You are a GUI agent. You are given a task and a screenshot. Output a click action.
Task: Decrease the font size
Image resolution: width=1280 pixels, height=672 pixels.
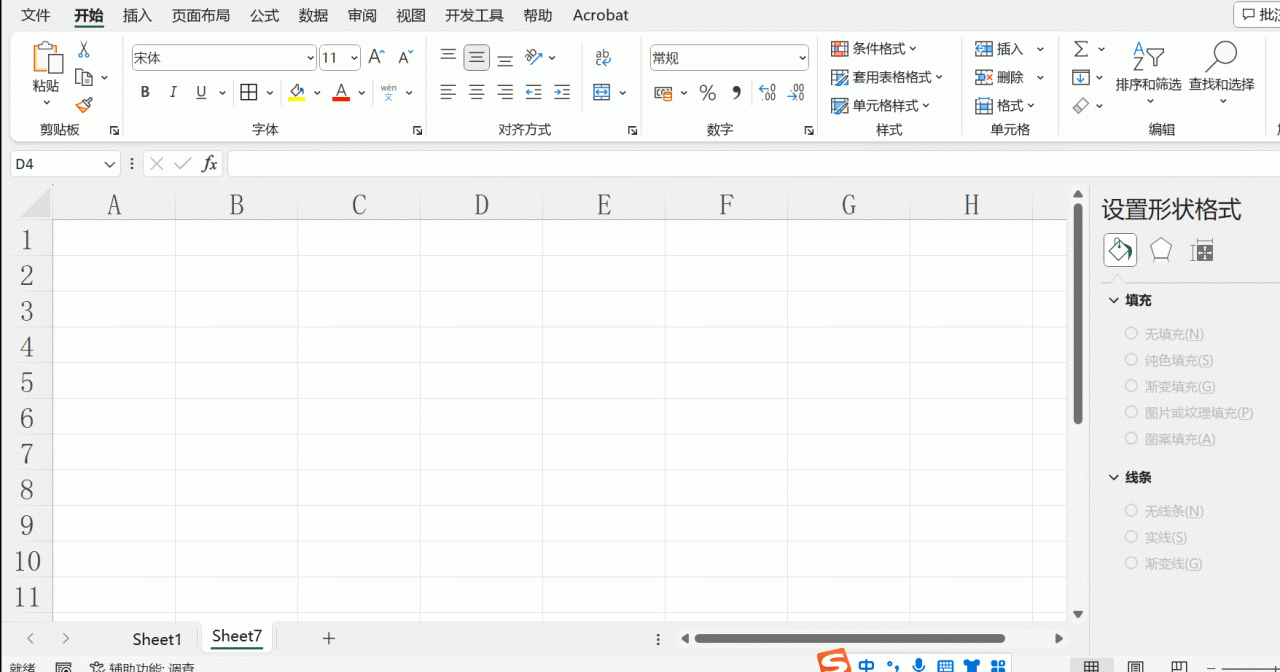pos(405,58)
